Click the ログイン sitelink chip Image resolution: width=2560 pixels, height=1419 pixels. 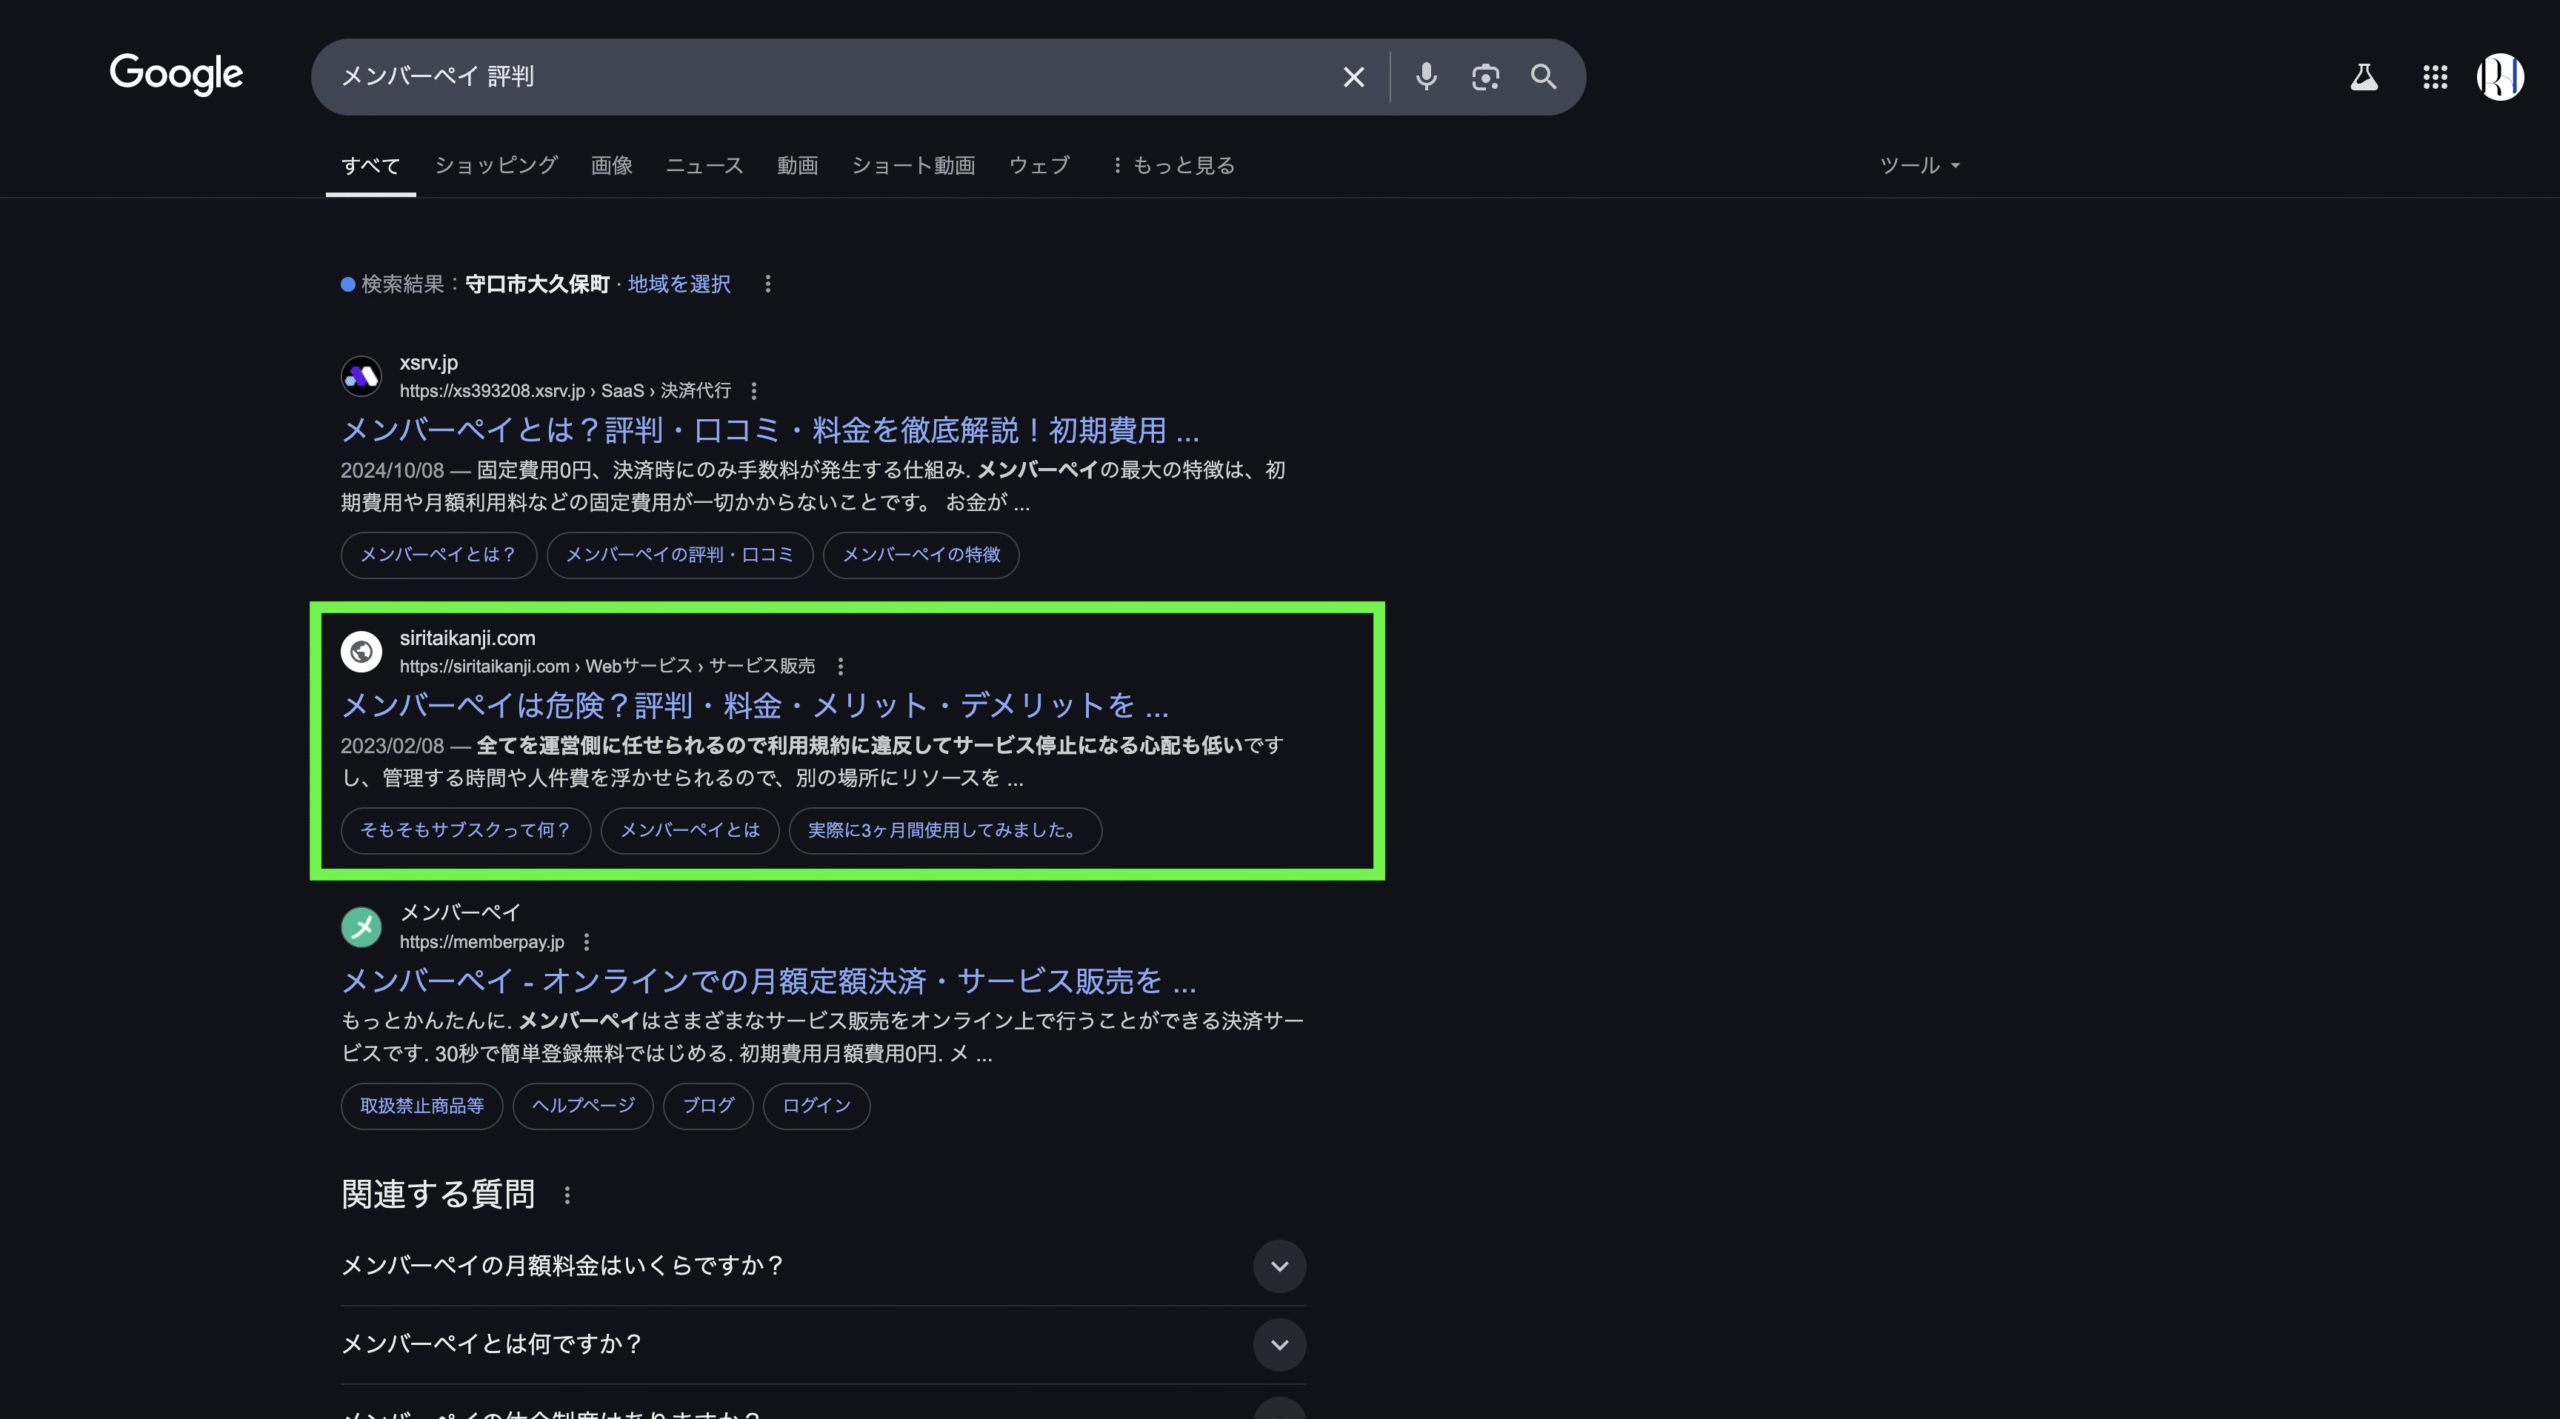pos(816,1106)
